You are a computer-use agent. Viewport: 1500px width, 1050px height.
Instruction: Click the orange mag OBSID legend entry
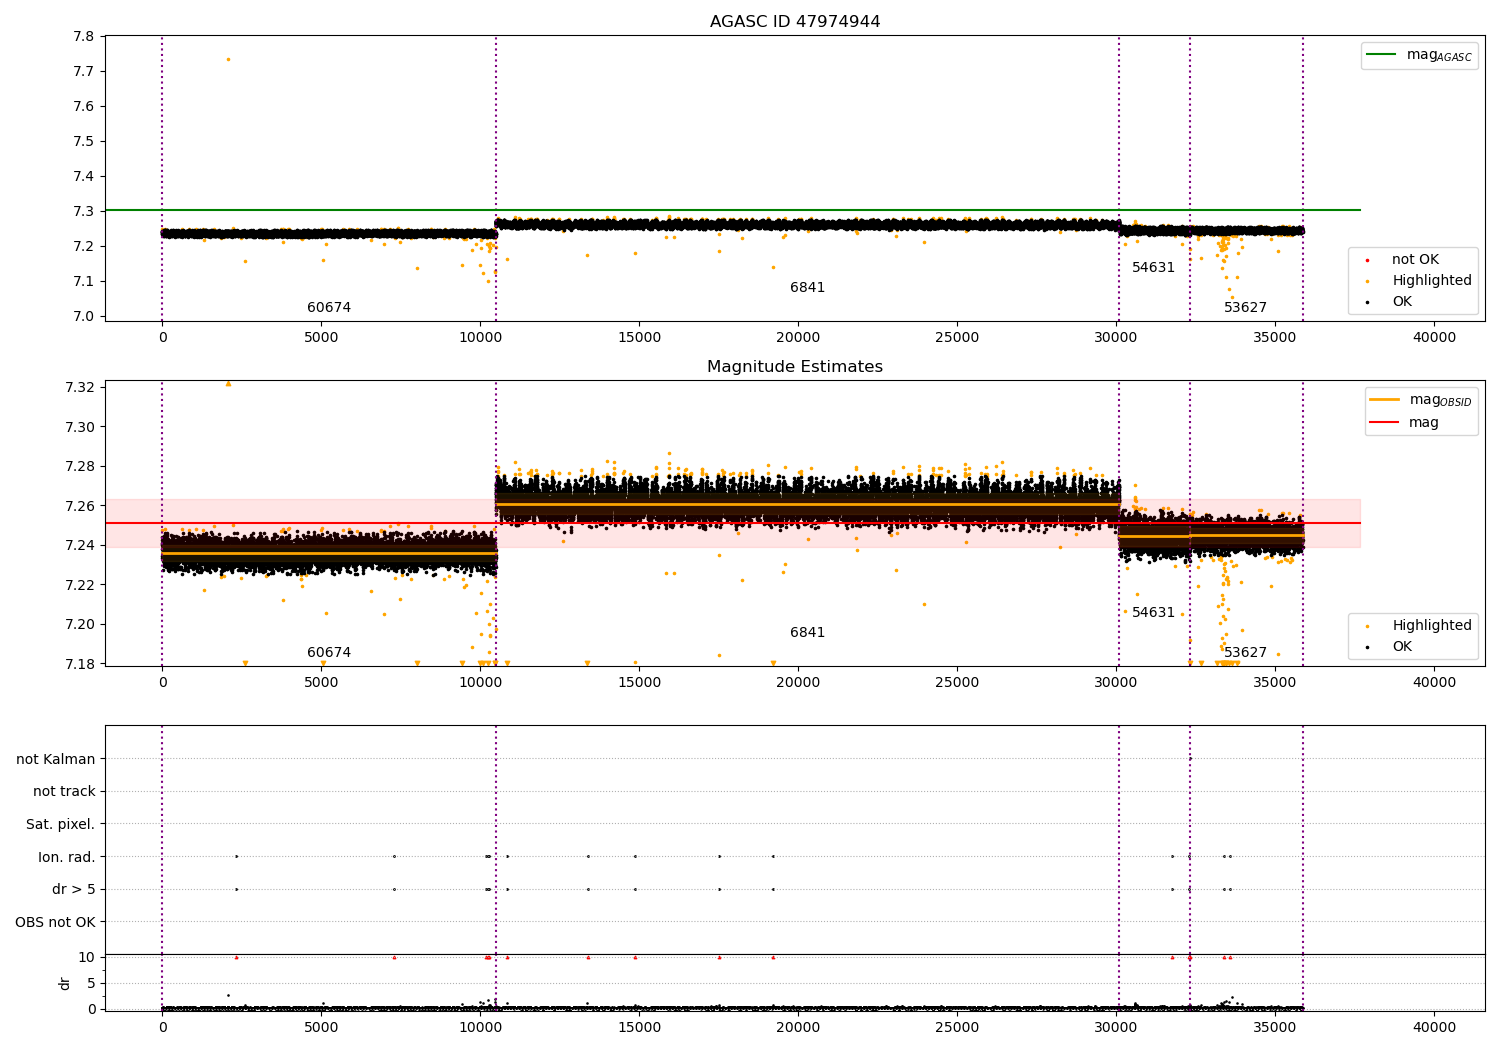[1421, 400]
